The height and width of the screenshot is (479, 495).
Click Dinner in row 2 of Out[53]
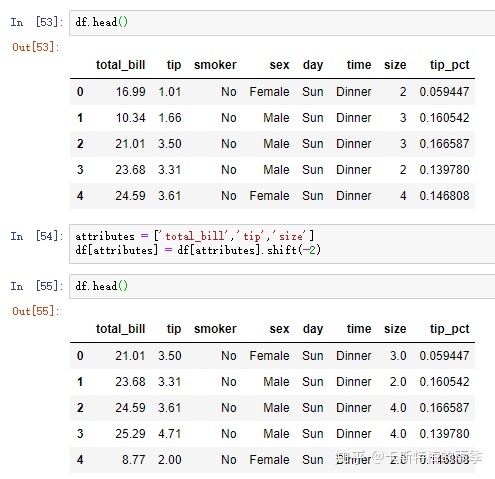pyautogui.click(x=354, y=144)
